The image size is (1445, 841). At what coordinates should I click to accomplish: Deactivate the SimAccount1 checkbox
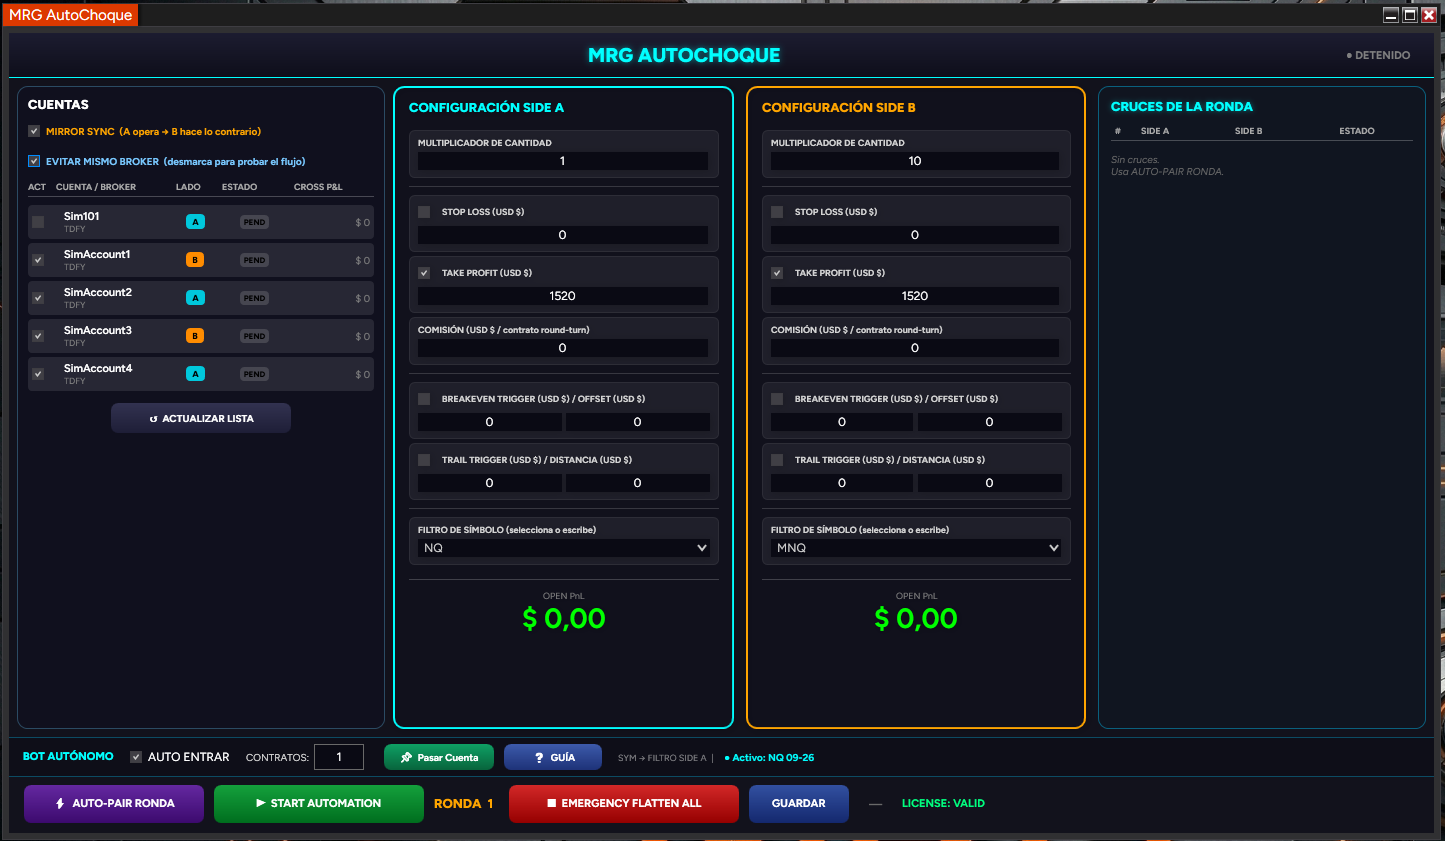(38, 260)
